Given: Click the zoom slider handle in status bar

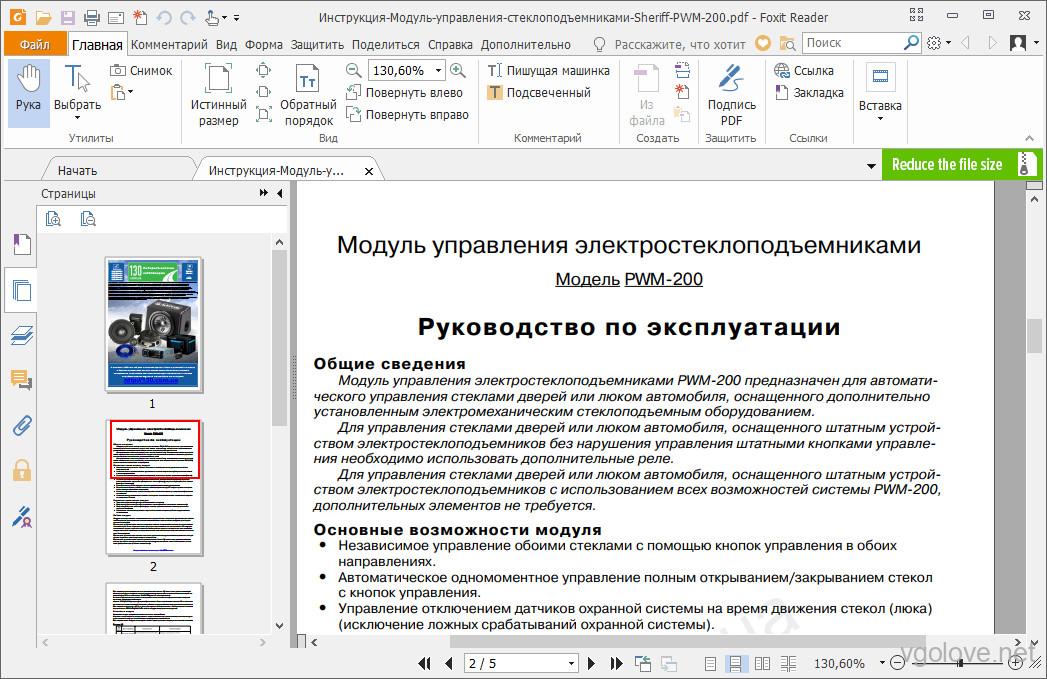Looking at the screenshot, I should [960, 663].
